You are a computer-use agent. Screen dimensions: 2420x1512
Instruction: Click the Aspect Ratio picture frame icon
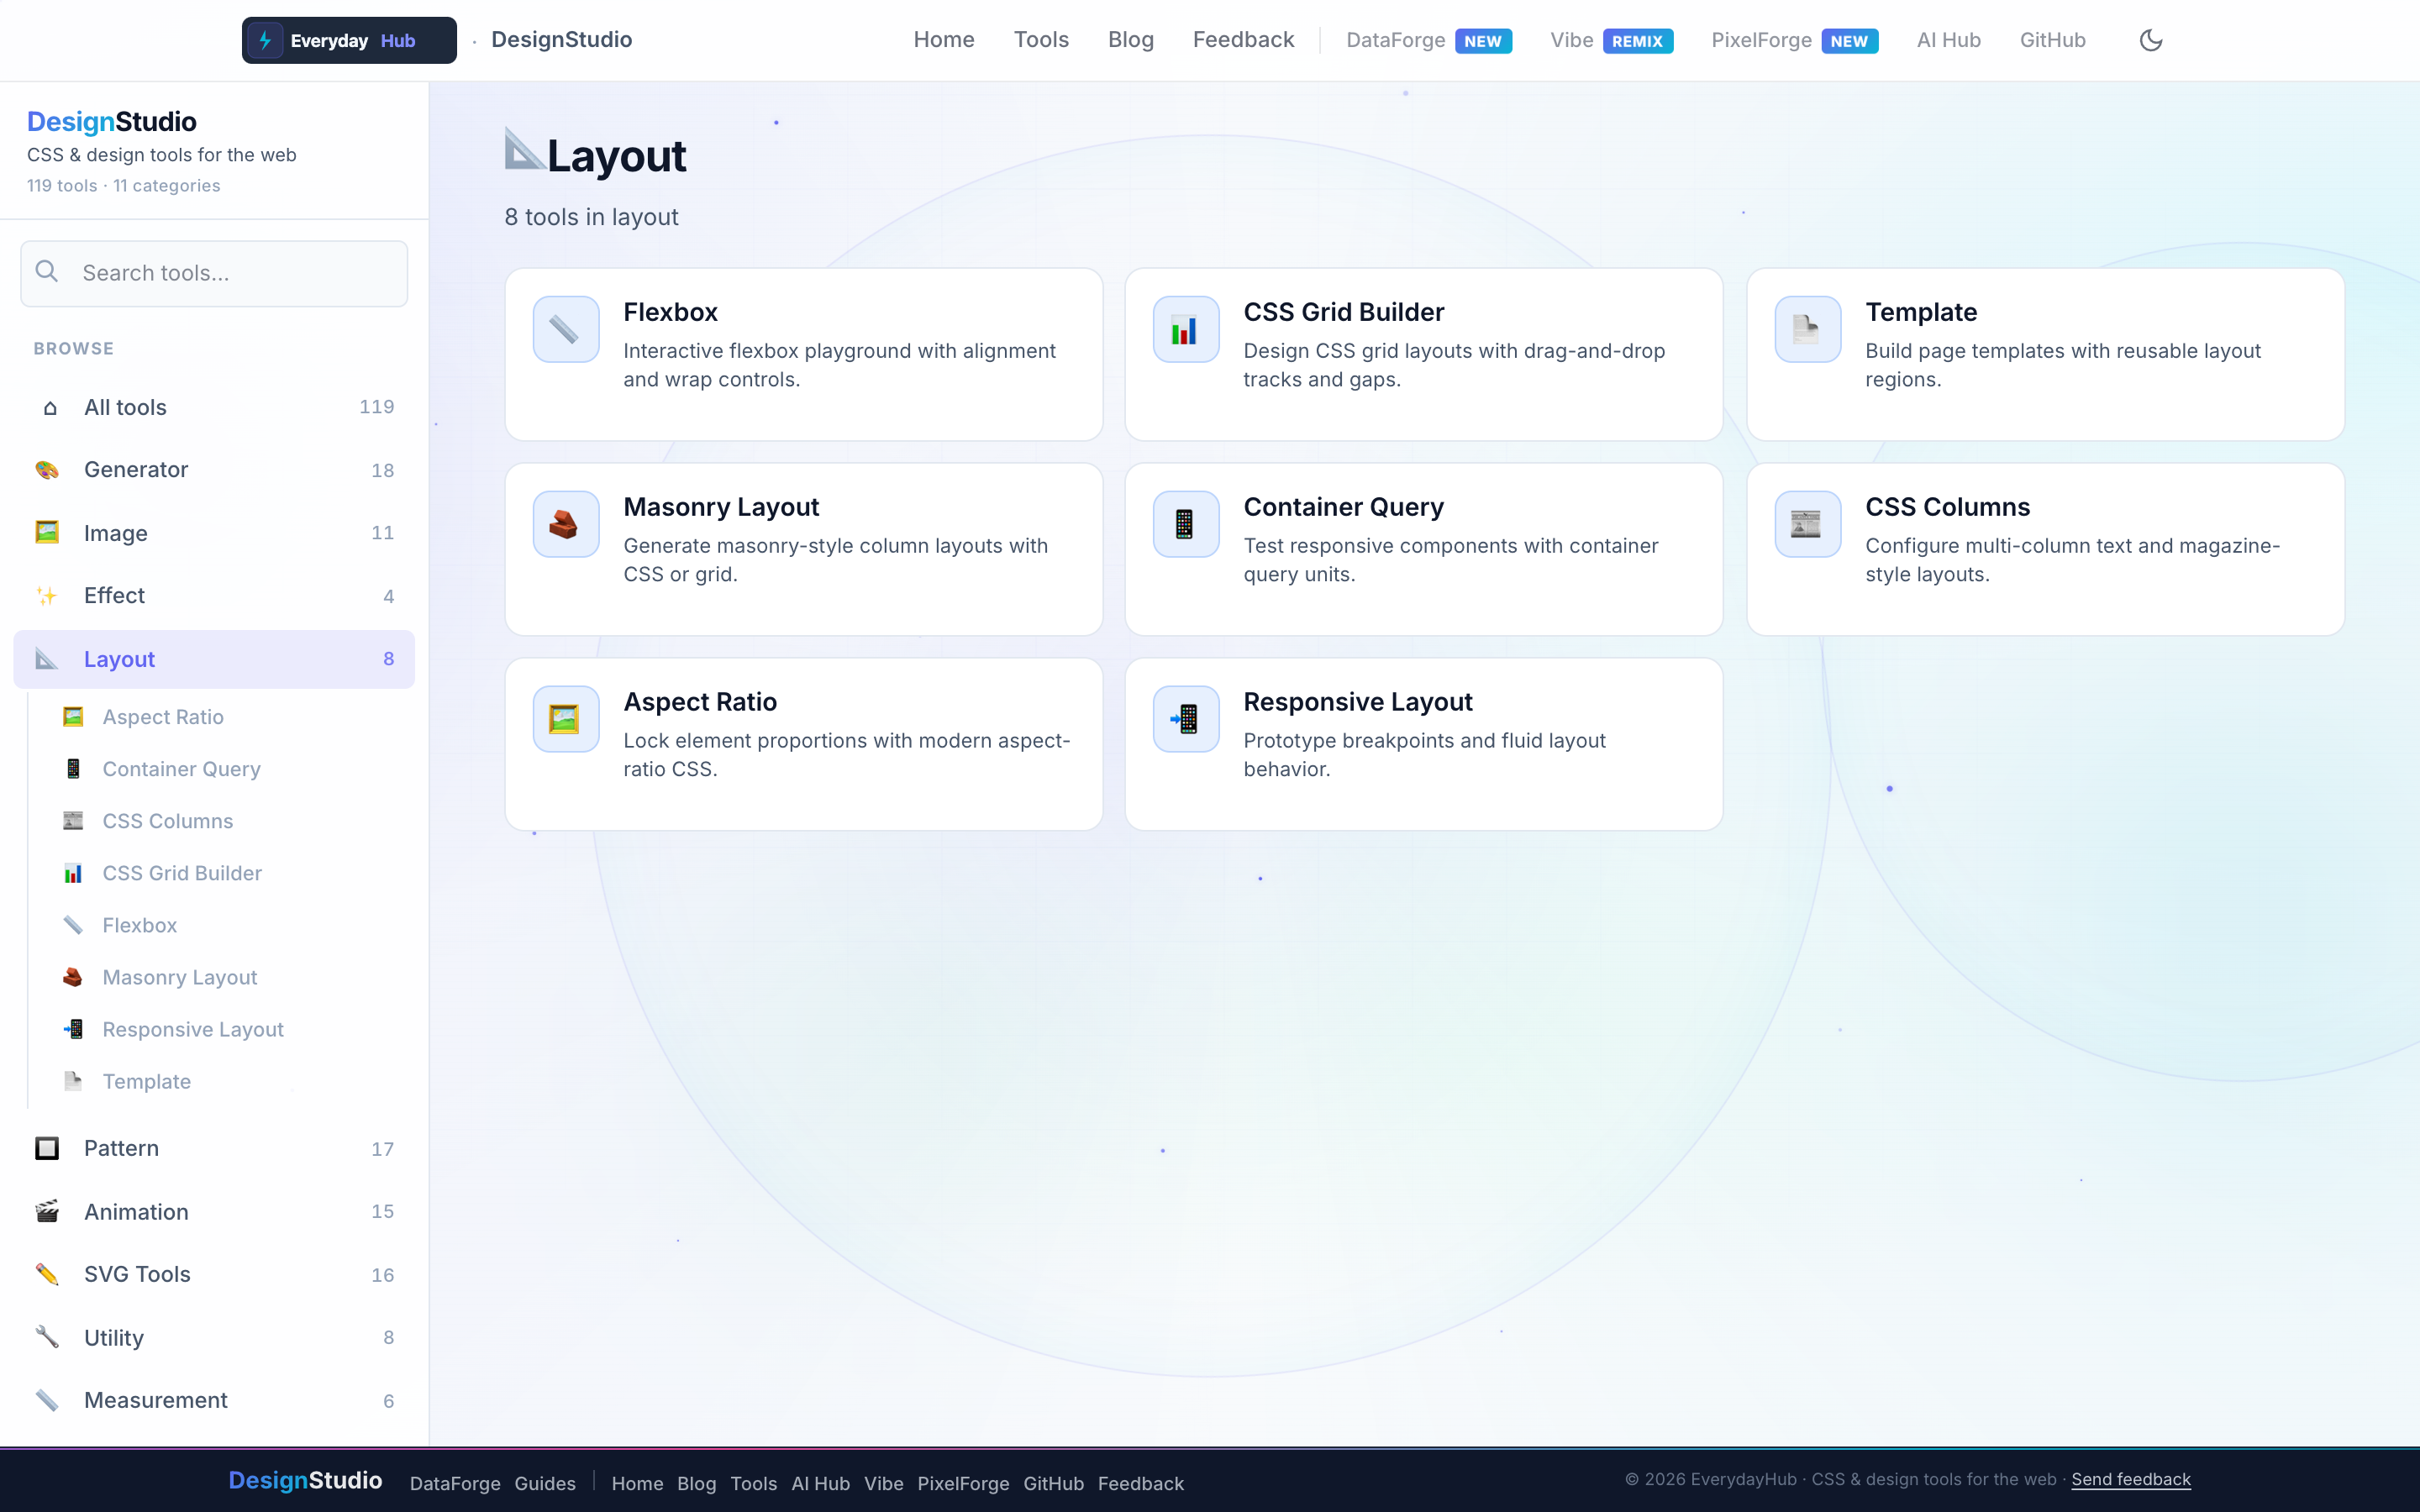565,719
